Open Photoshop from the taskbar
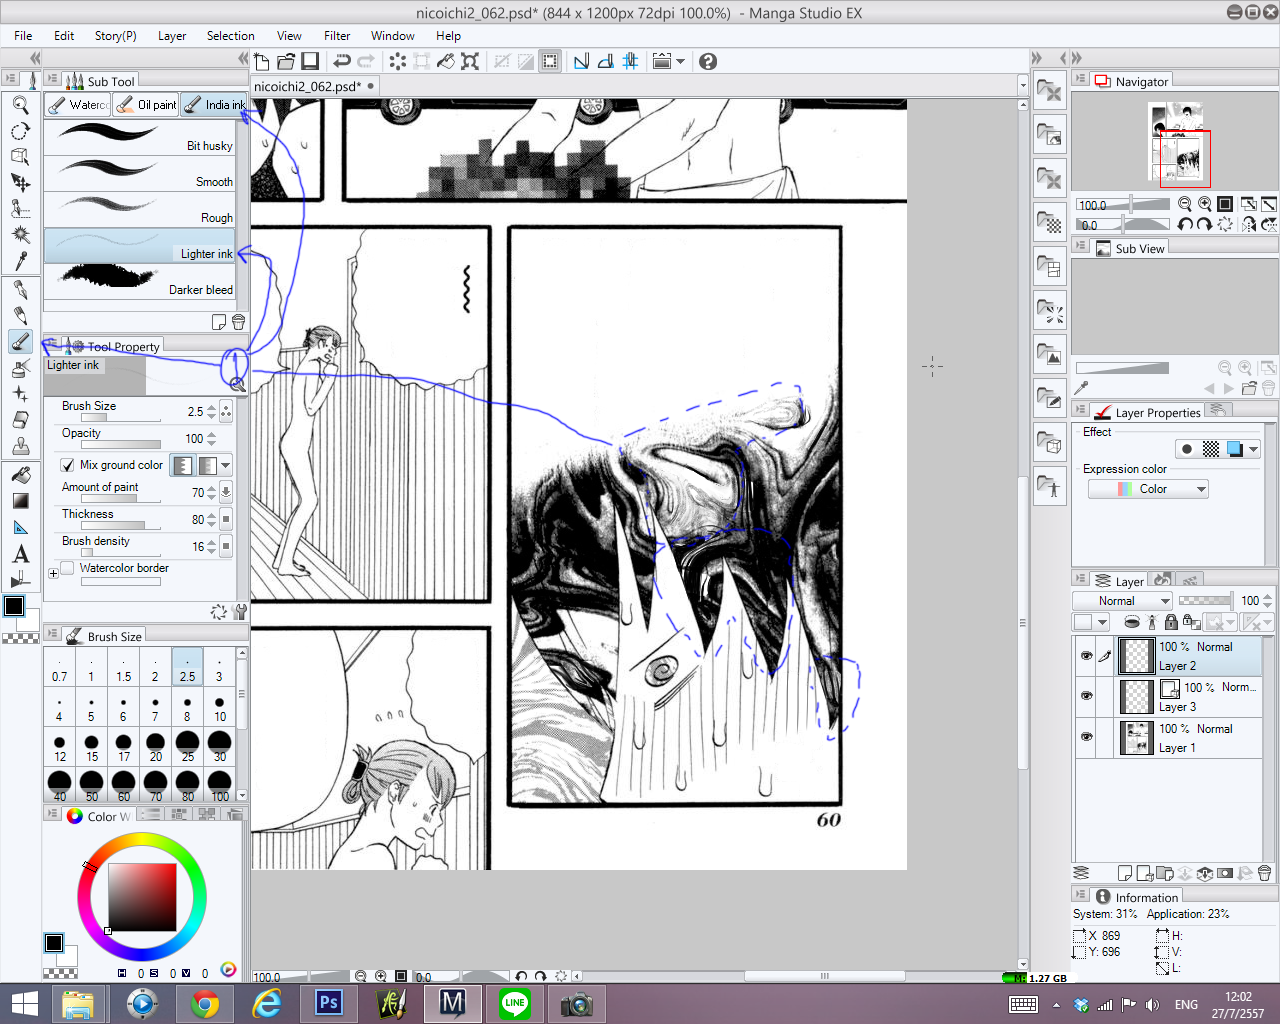 329,1003
